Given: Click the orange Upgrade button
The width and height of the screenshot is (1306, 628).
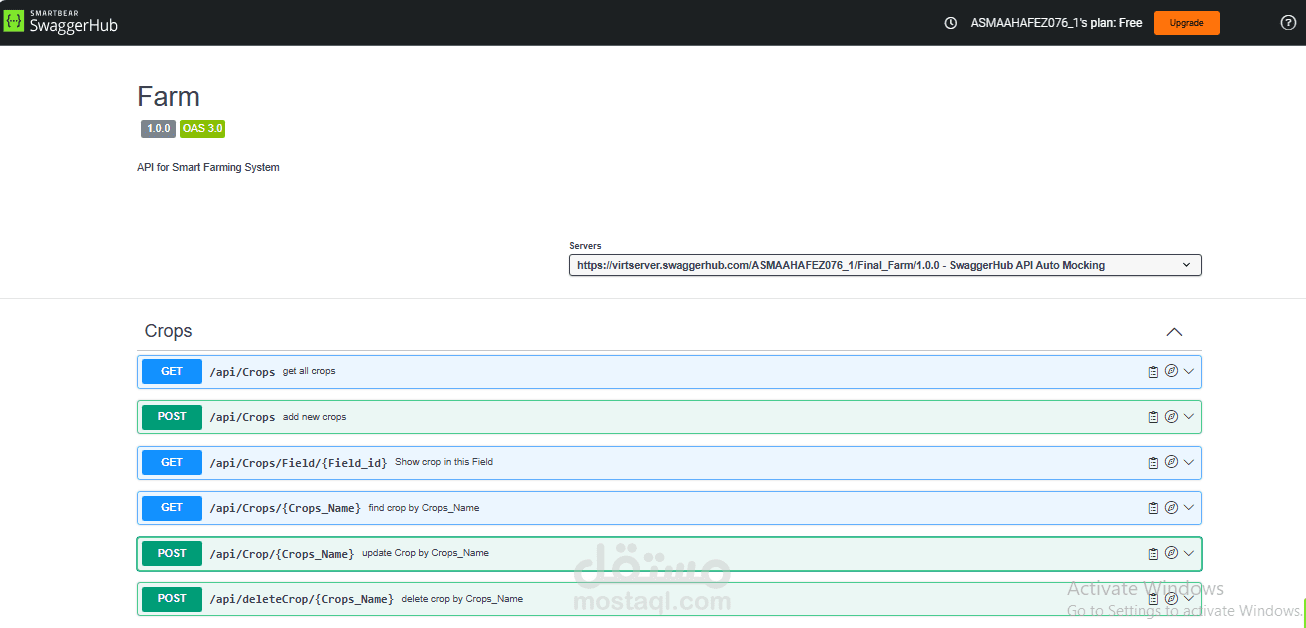Looking at the screenshot, I should [1187, 23].
